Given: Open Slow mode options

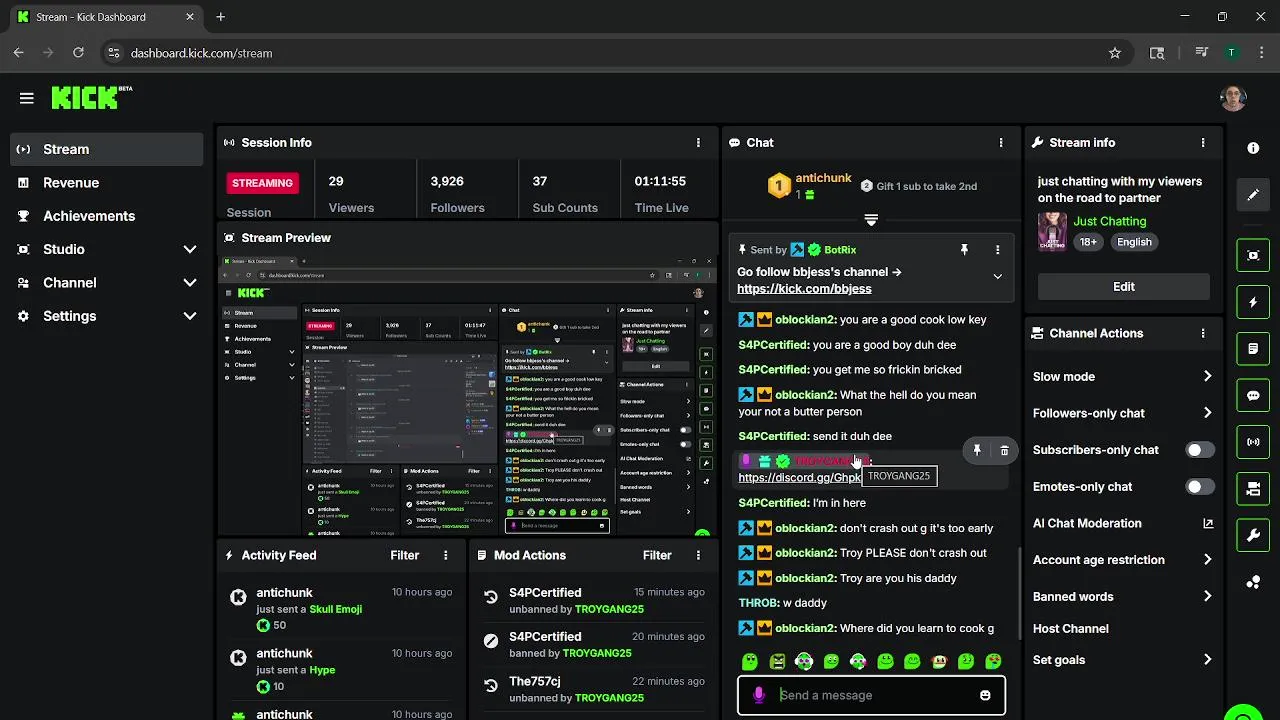Looking at the screenshot, I should (x=1123, y=377).
